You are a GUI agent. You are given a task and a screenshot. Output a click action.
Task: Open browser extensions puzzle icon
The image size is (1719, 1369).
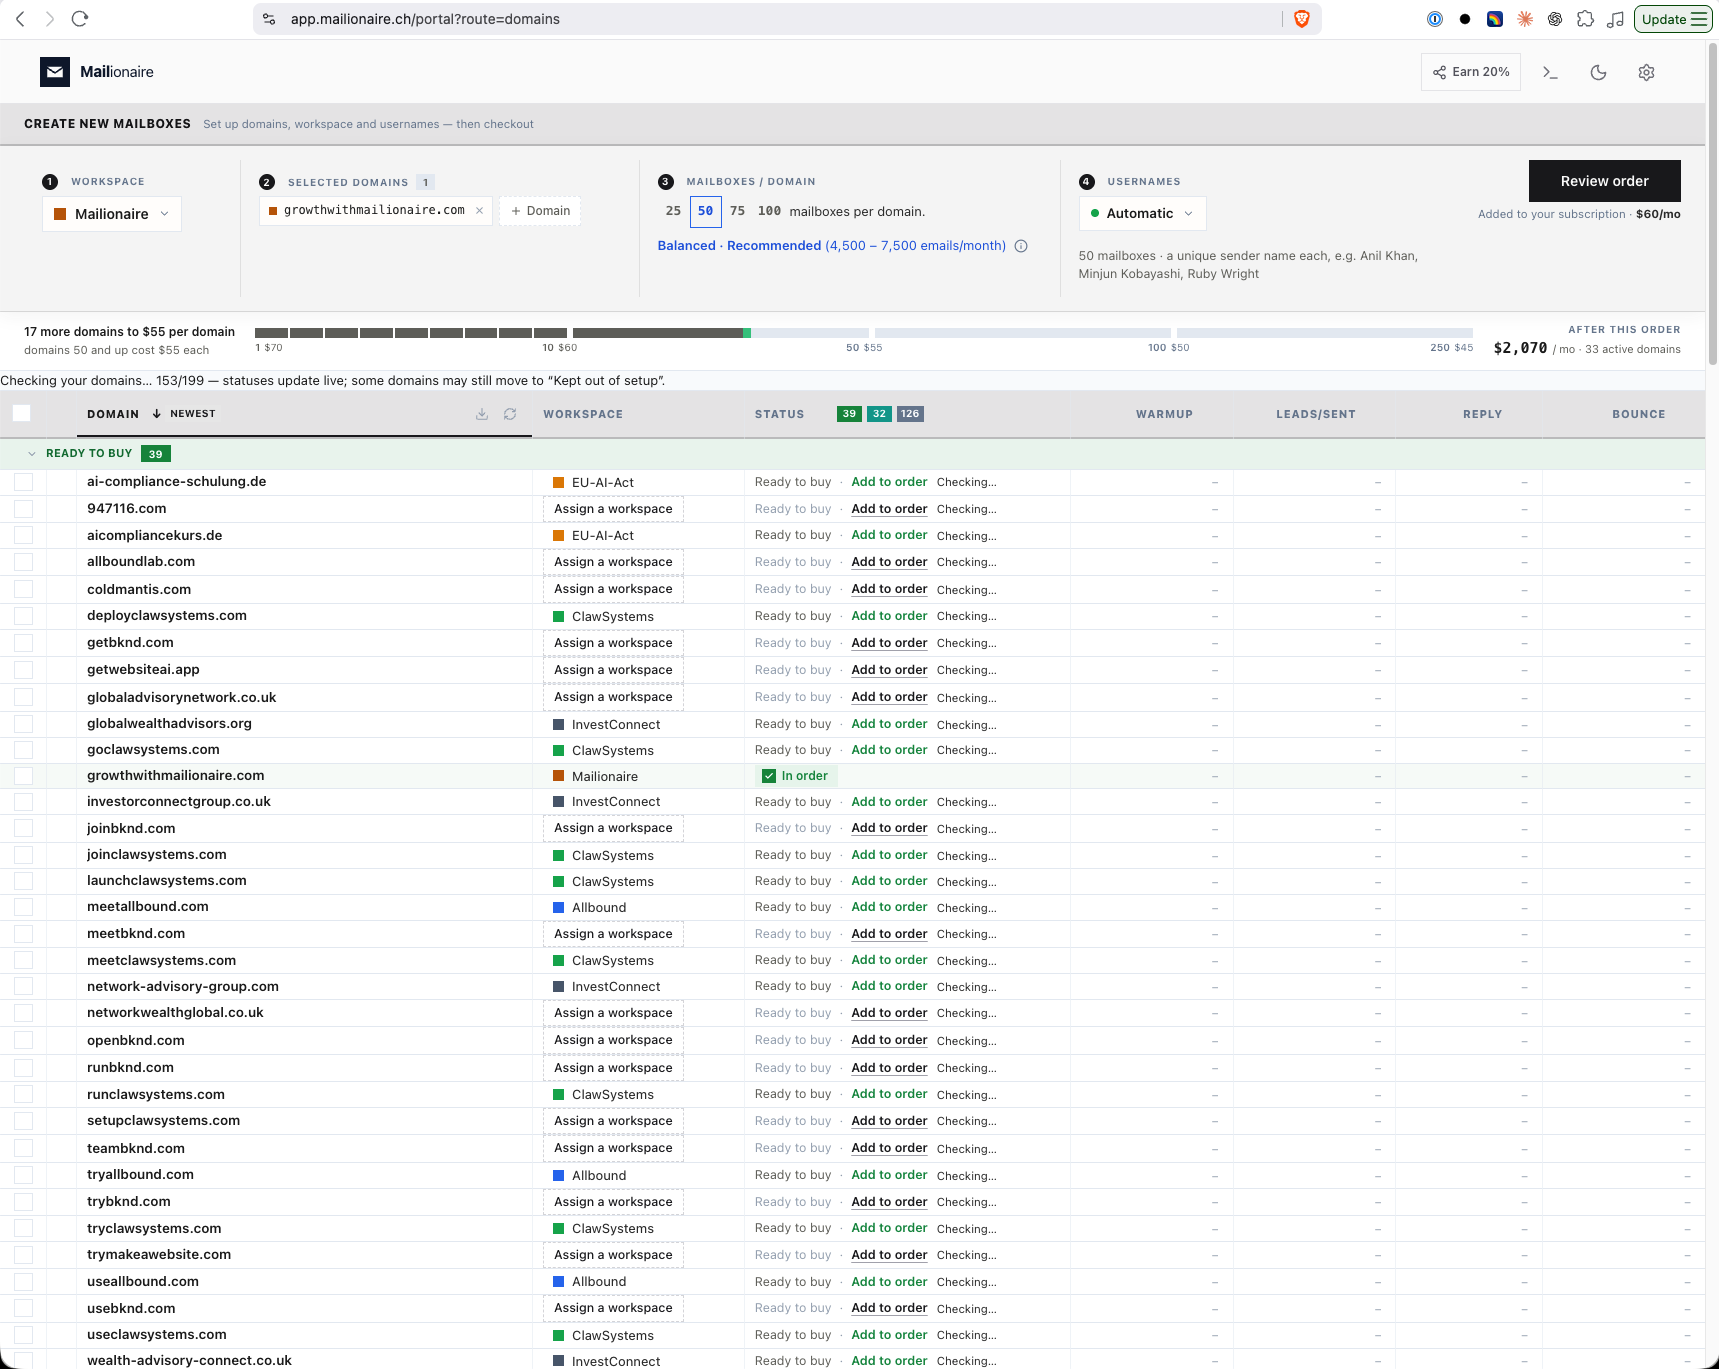1585,19
